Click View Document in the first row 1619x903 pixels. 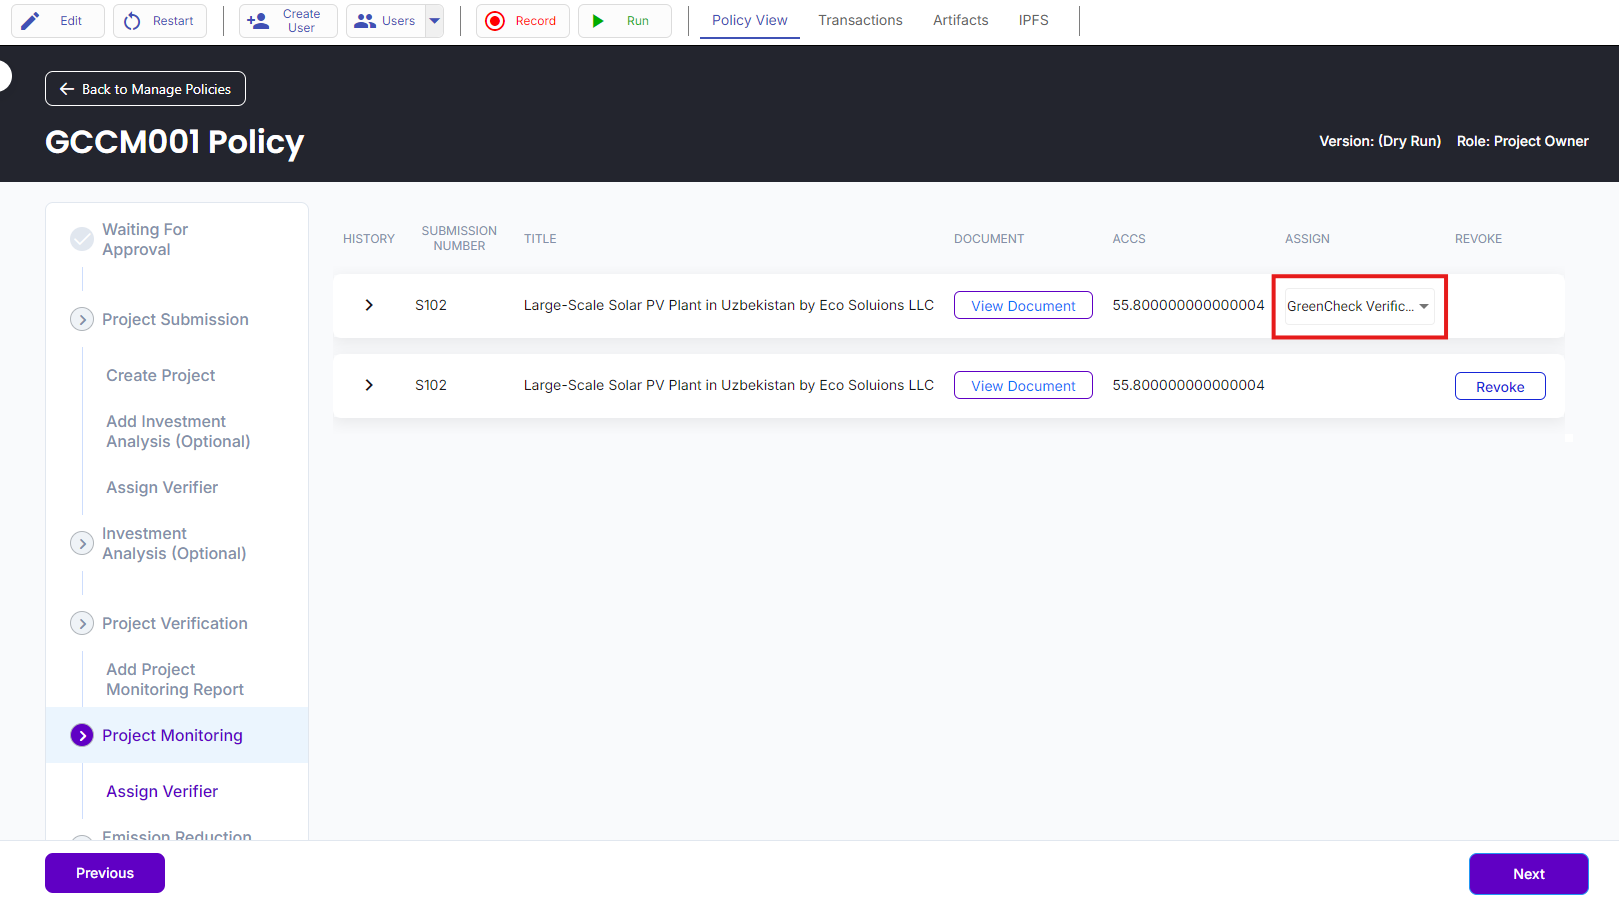(x=1023, y=306)
